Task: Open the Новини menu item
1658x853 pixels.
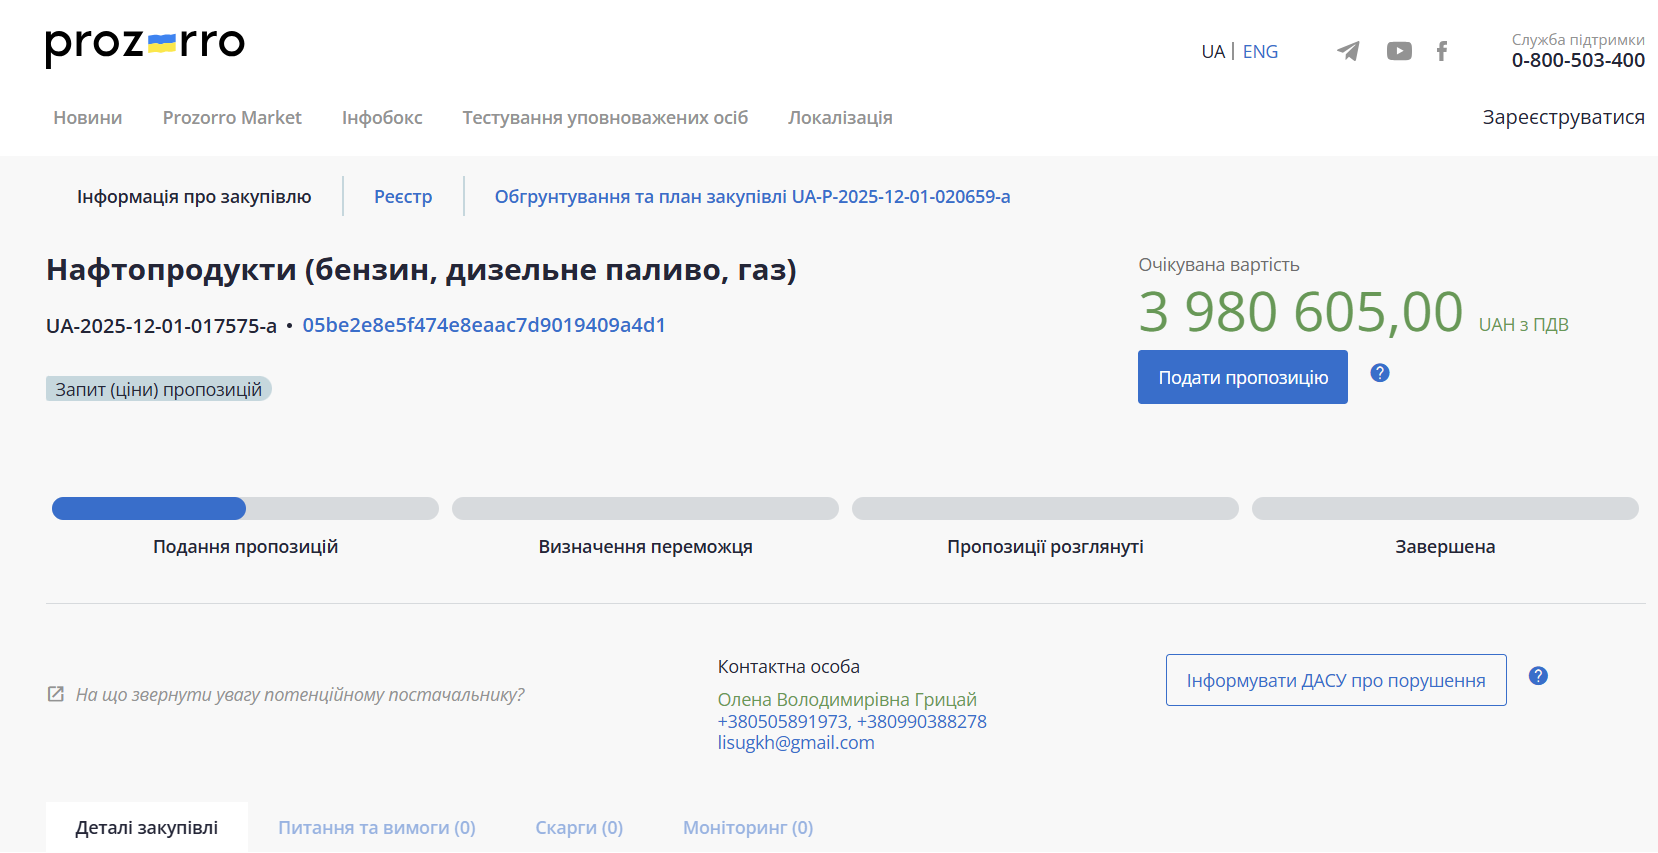Action: coord(88,118)
